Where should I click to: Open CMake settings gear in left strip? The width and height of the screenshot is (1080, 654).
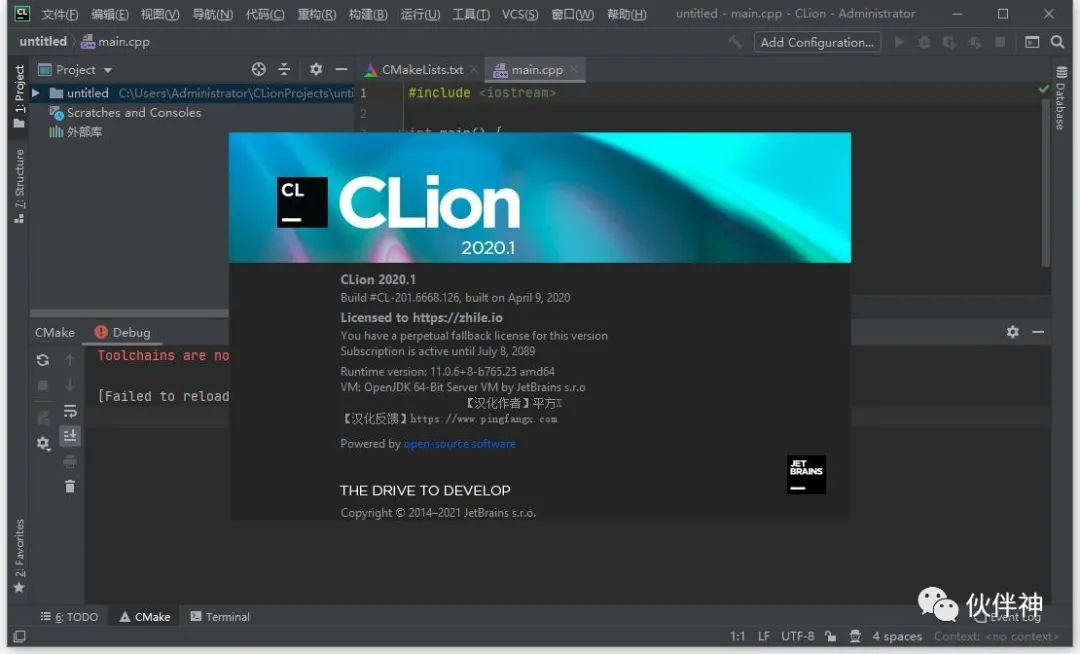(x=43, y=443)
